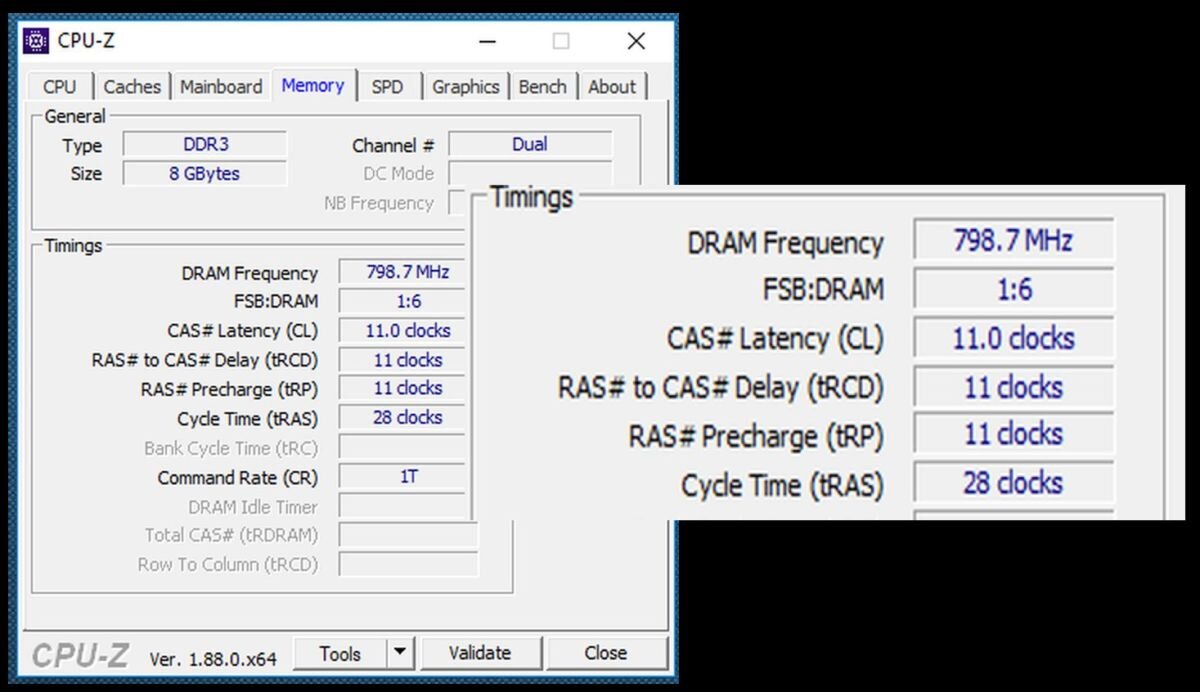Viewport: 1200px width, 692px height.
Task: Click the empty Total CAS# (tRDRAM) field
Action: [408, 535]
